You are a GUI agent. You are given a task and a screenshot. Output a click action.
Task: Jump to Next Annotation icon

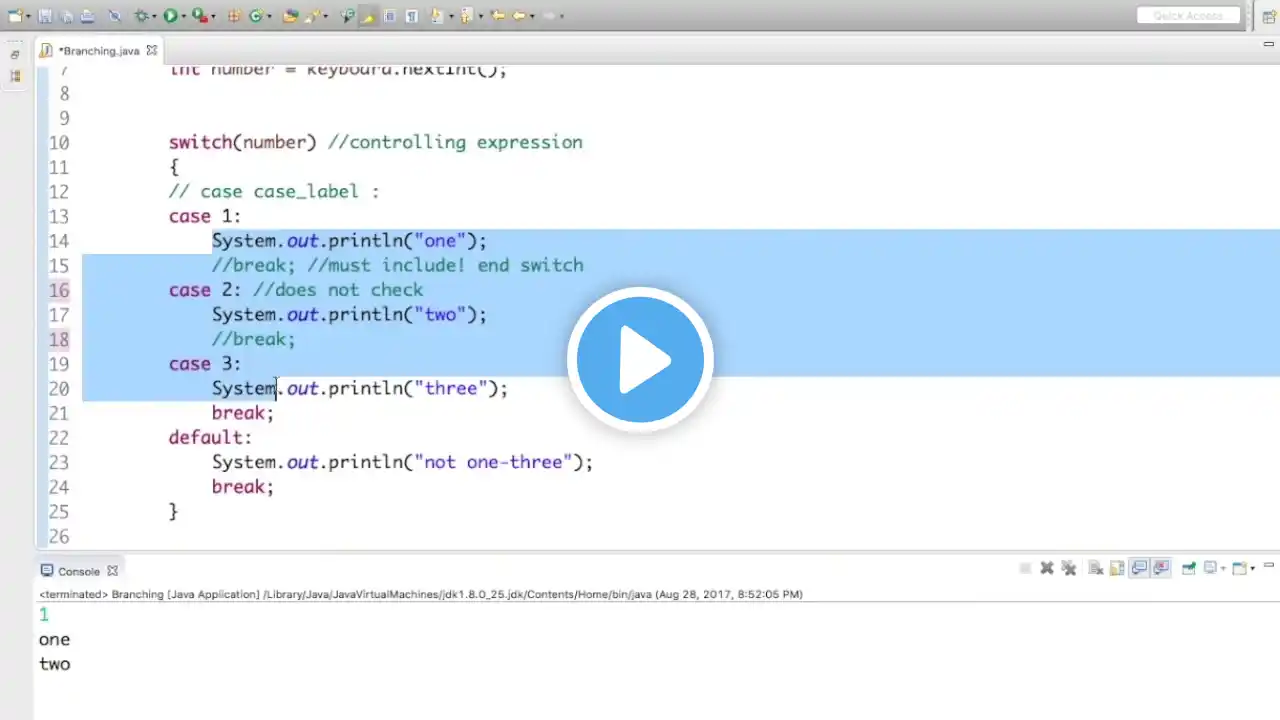pos(437,16)
